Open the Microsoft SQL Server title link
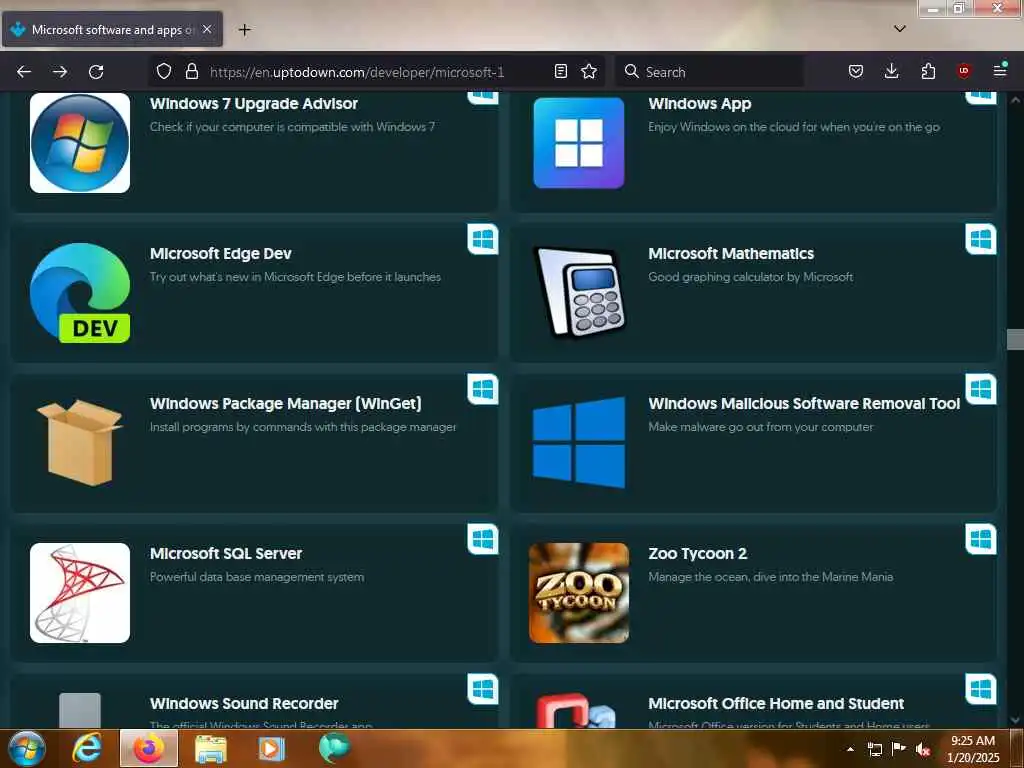This screenshot has width=1024, height=768. point(226,554)
